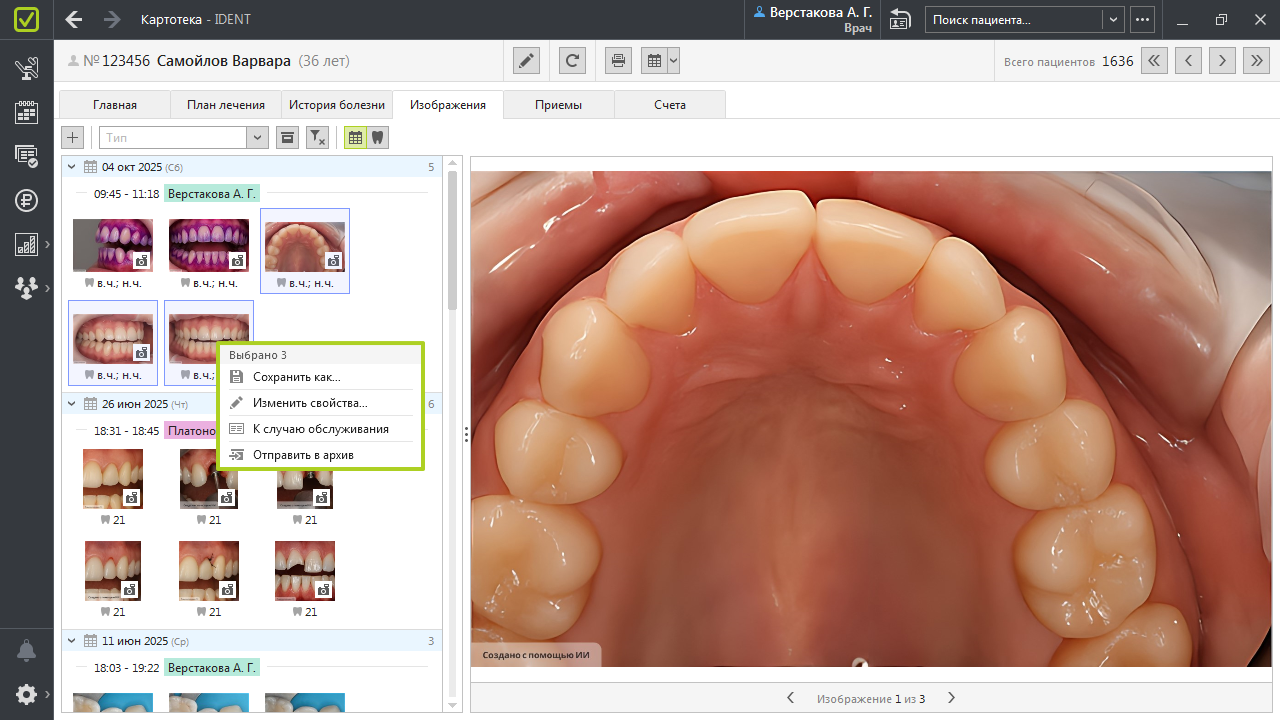
Task: Open the Тип filter dropdown
Action: [x=257, y=138]
